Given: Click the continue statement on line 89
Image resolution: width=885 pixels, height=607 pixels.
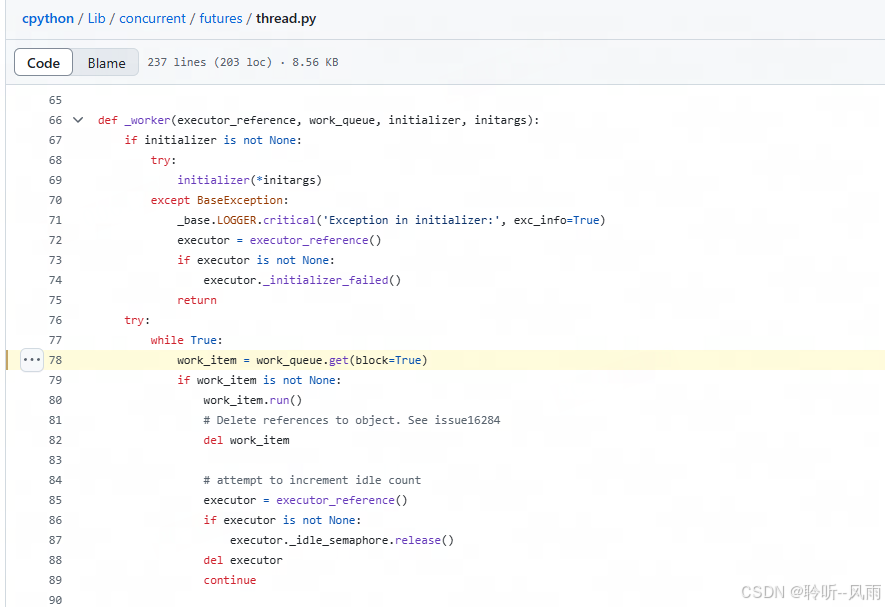Looking at the screenshot, I should pyautogui.click(x=230, y=580).
